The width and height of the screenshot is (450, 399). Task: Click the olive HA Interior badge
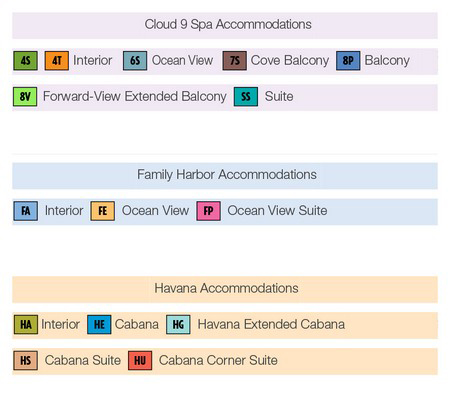pos(26,324)
